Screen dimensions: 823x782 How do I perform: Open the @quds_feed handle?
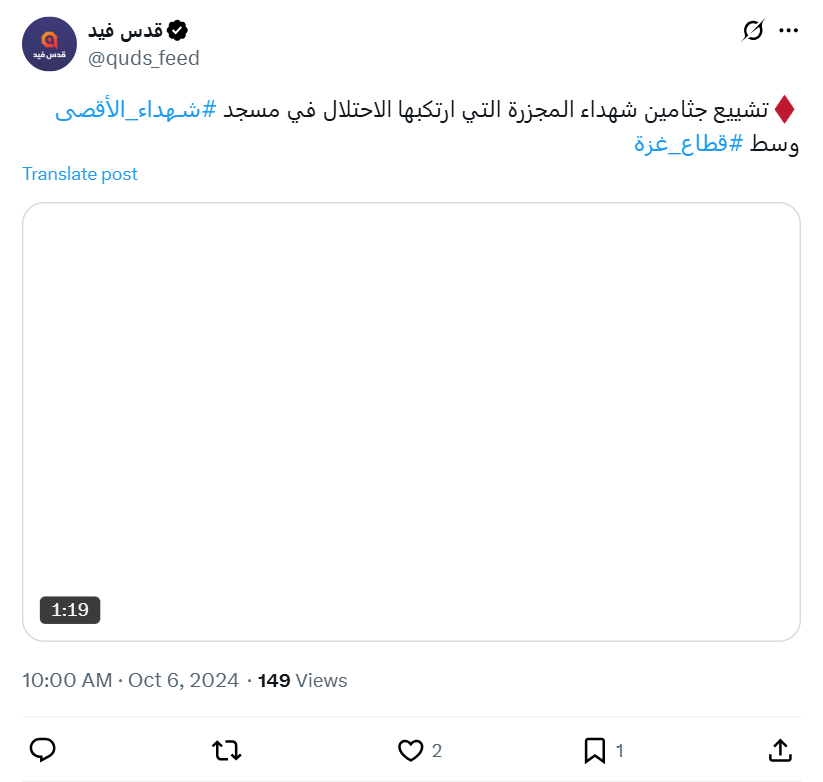click(x=144, y=58)
